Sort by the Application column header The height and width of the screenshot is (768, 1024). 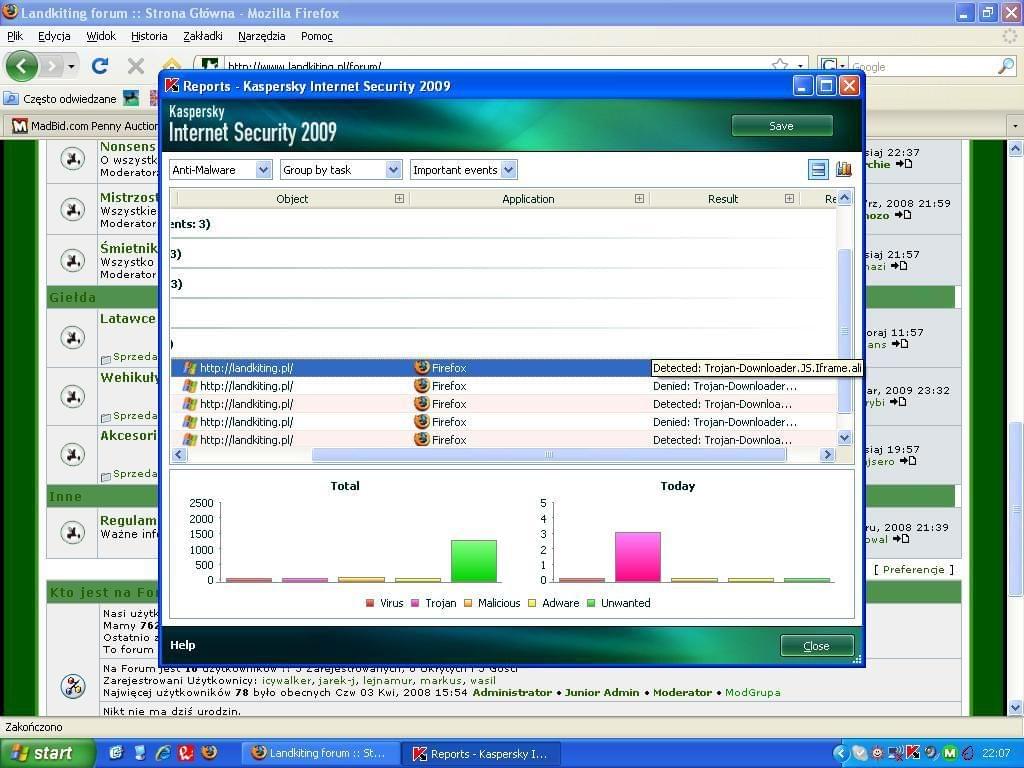pos(528,199)
